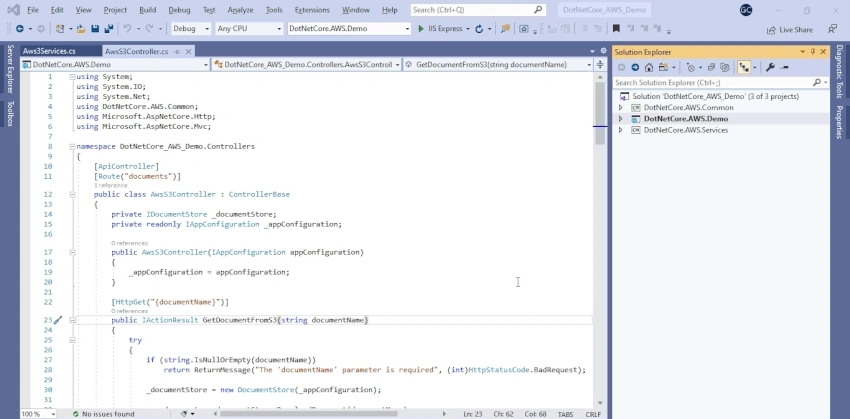Image resolution: width=850 pixels, height=419 pixels.
Task: Open the Analyze menu
Action: pyautogui.click(x=241, y=10)
